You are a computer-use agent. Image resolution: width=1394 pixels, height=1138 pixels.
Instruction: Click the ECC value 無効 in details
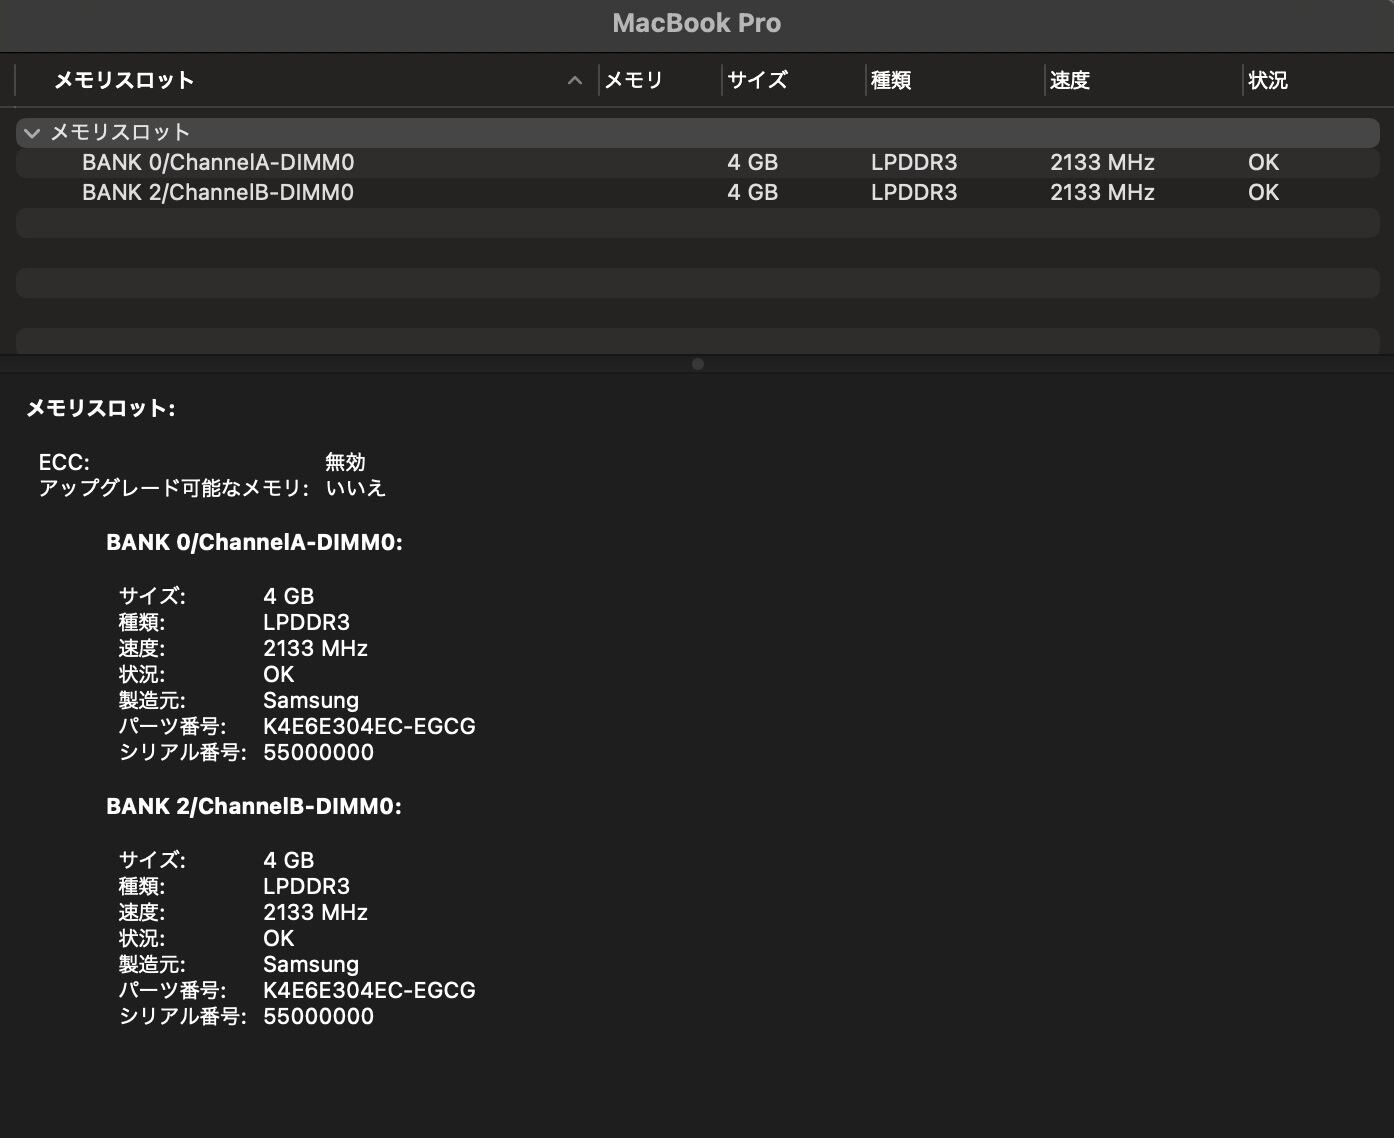point(345,462)
